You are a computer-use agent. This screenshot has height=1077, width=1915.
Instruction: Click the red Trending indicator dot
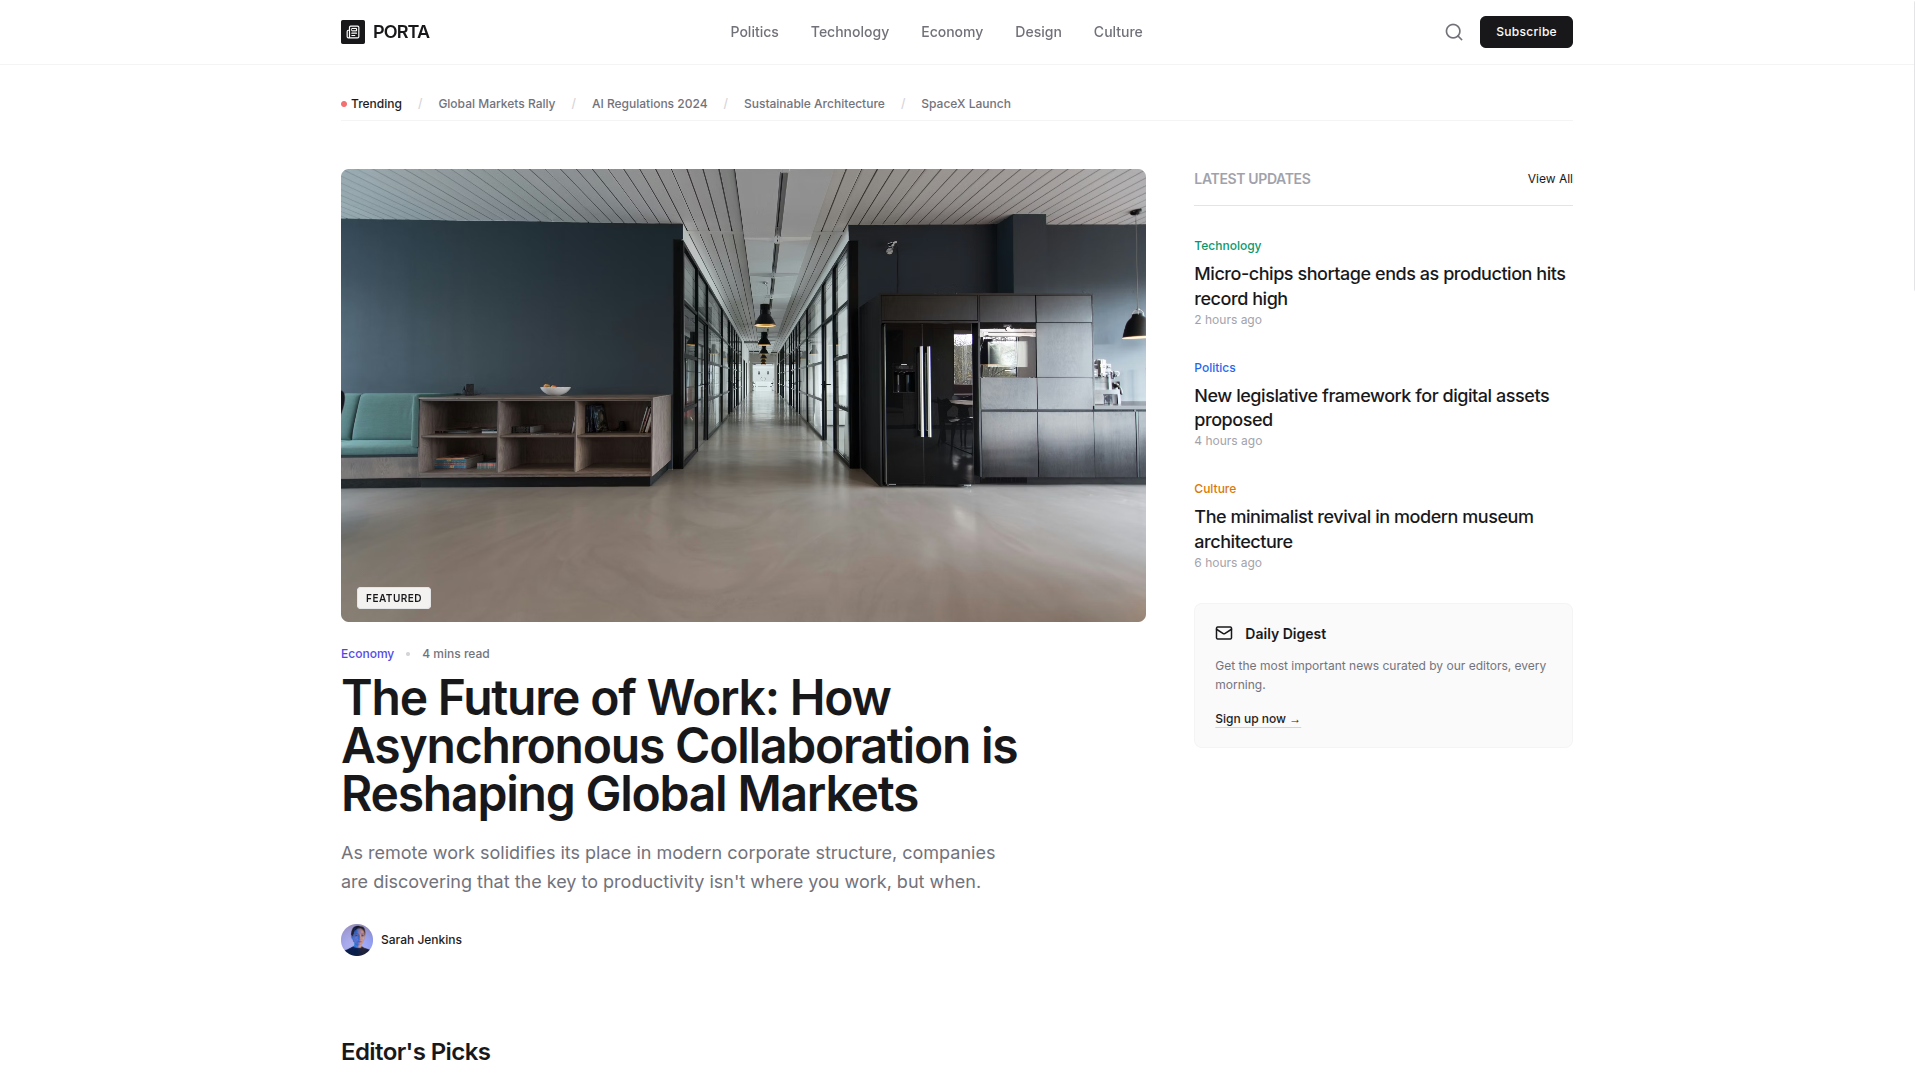(342, 103)
